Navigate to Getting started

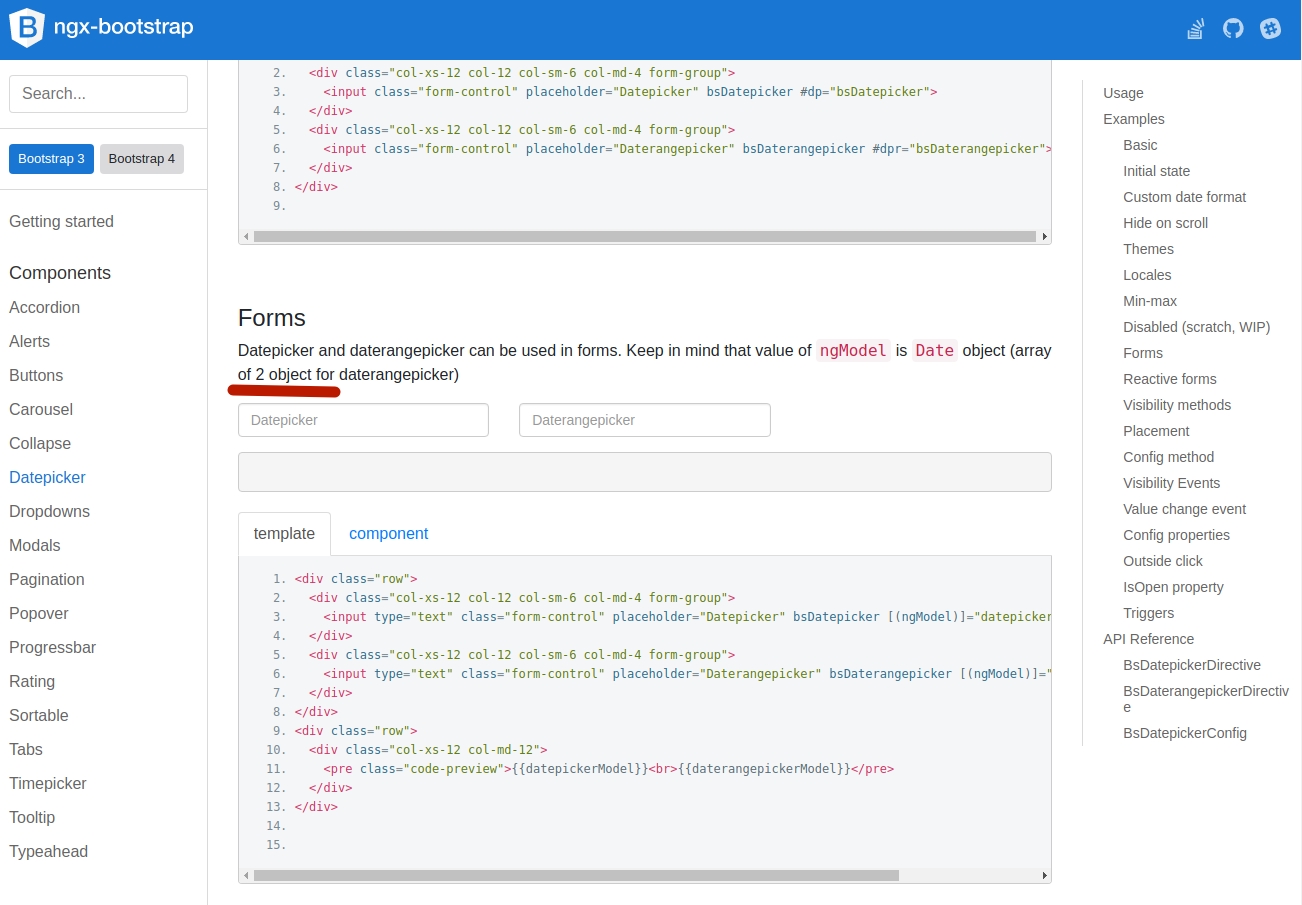61,221
